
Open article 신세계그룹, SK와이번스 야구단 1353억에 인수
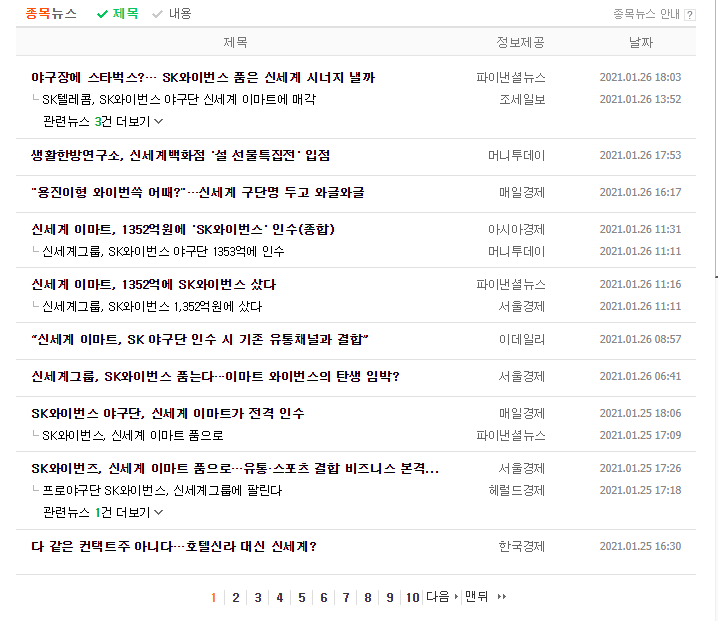pos(163,251)
